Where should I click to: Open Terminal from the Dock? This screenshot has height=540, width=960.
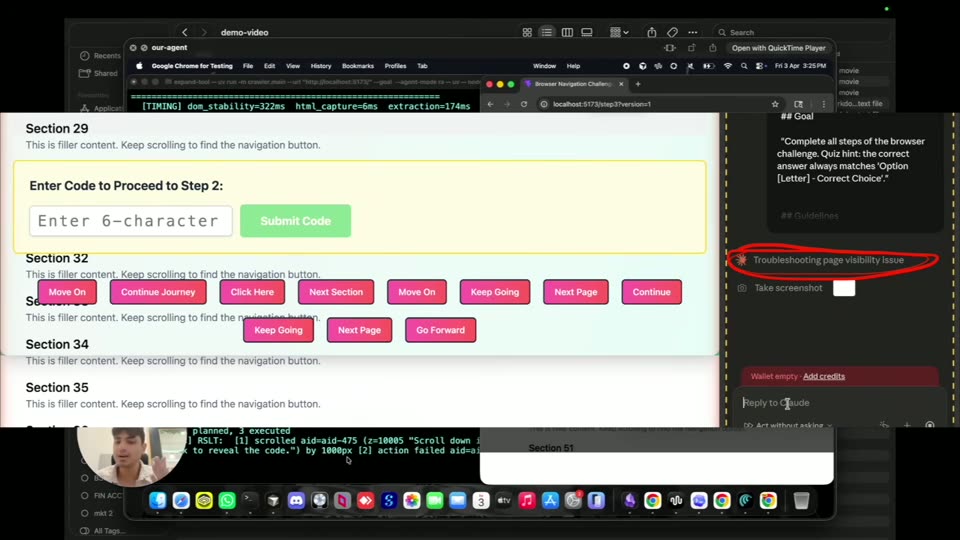click(x=250, y=501)
